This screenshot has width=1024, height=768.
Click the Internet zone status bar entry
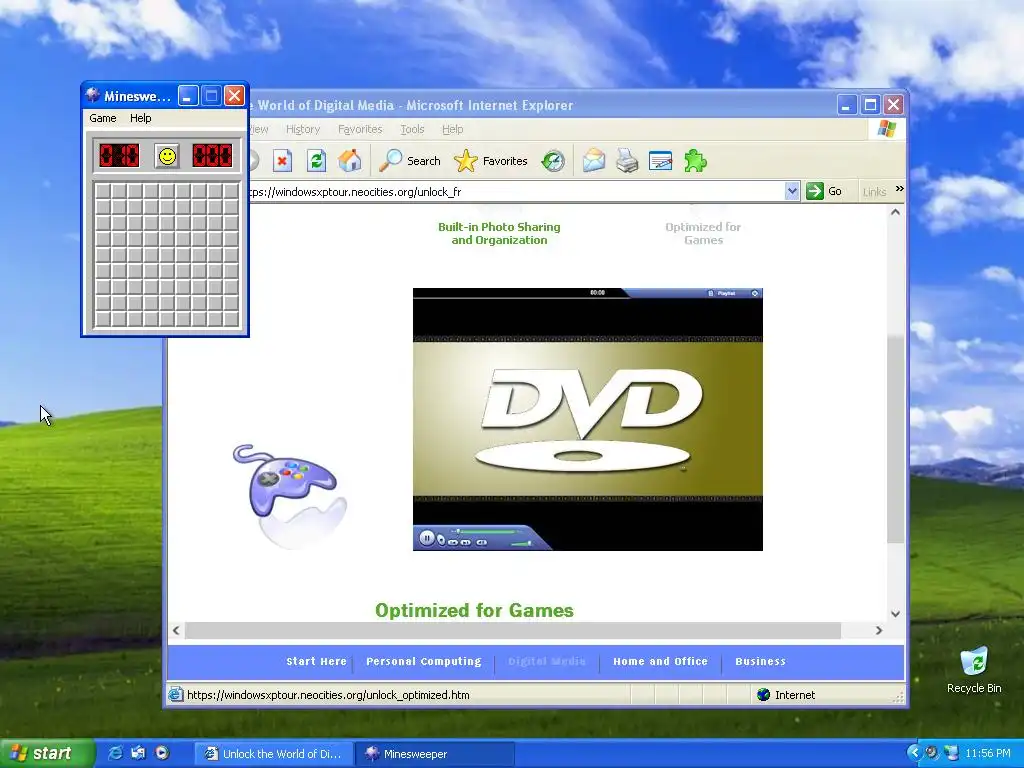click(x=786, y=695)
